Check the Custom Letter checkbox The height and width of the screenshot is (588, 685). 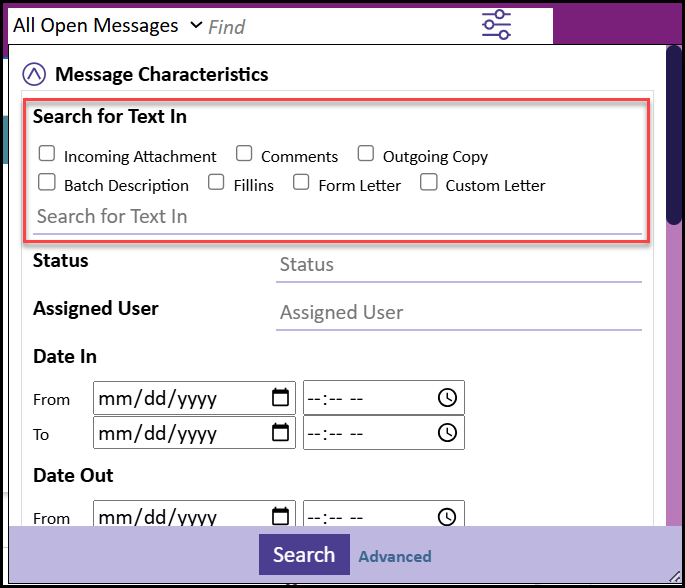click(428, 183)
